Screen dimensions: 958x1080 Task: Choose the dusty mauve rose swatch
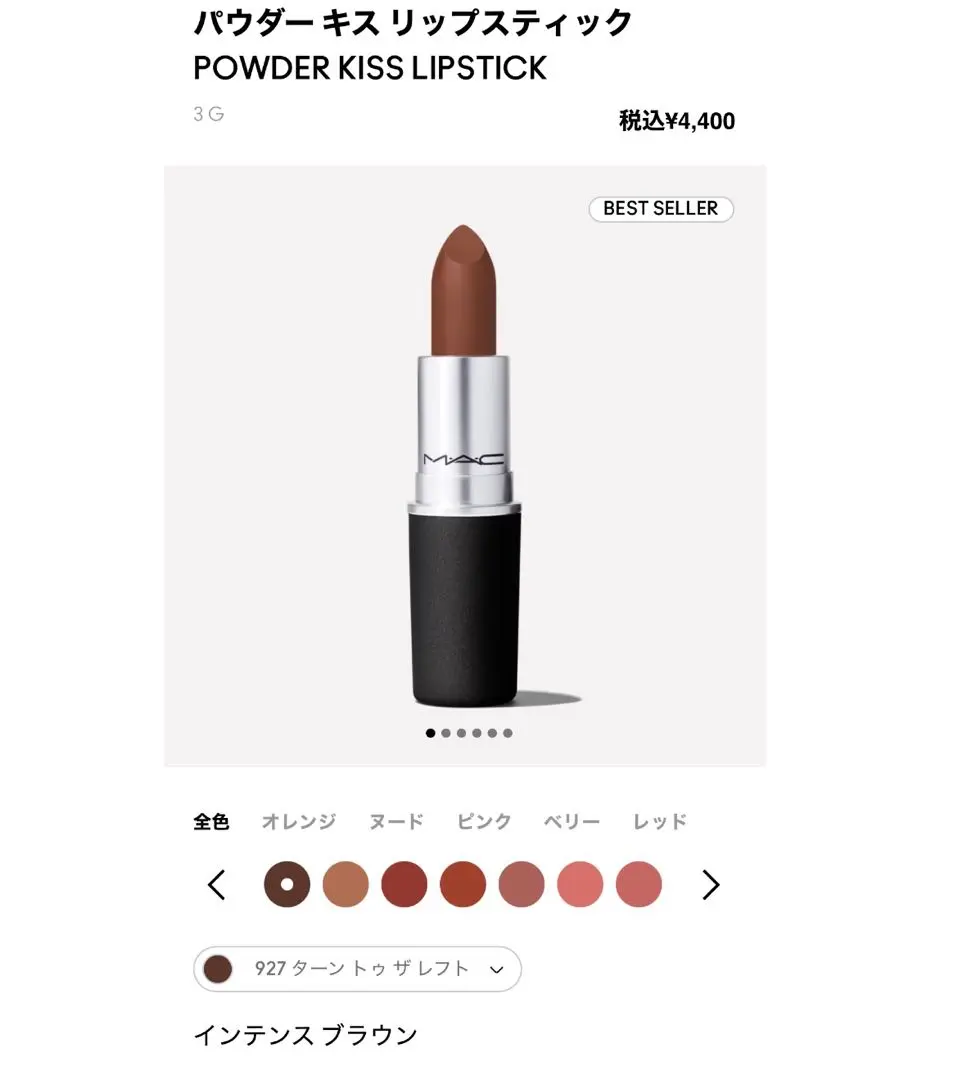click(x=521, y=884)
